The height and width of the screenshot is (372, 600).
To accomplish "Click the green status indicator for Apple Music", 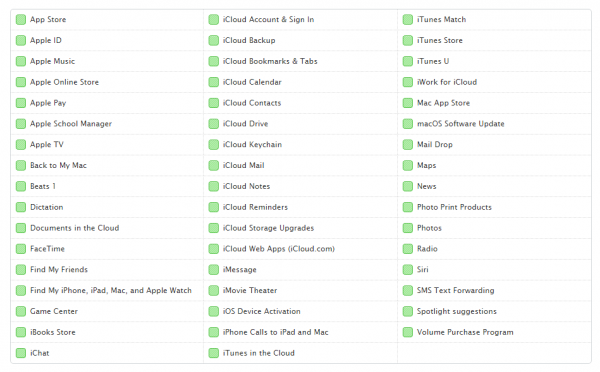I will click(x=21, y=61).
